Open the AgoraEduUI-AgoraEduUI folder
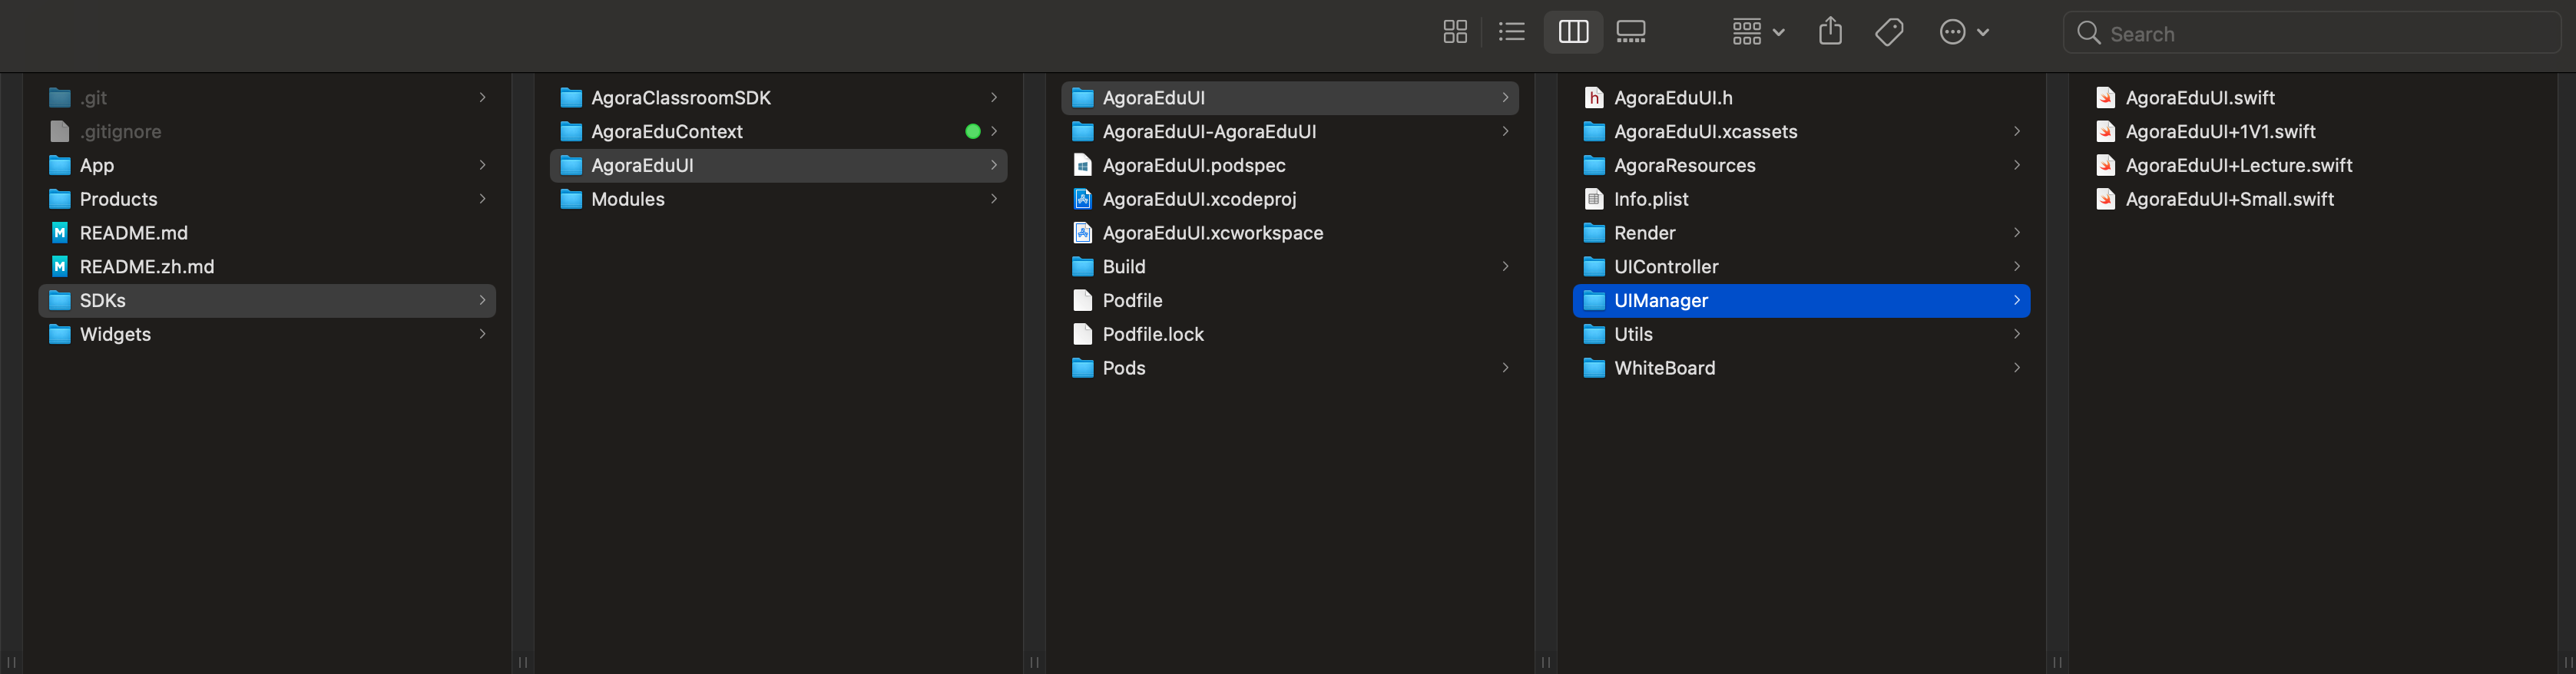This screenshot has width=2576, height=674. click(1290, 132)
